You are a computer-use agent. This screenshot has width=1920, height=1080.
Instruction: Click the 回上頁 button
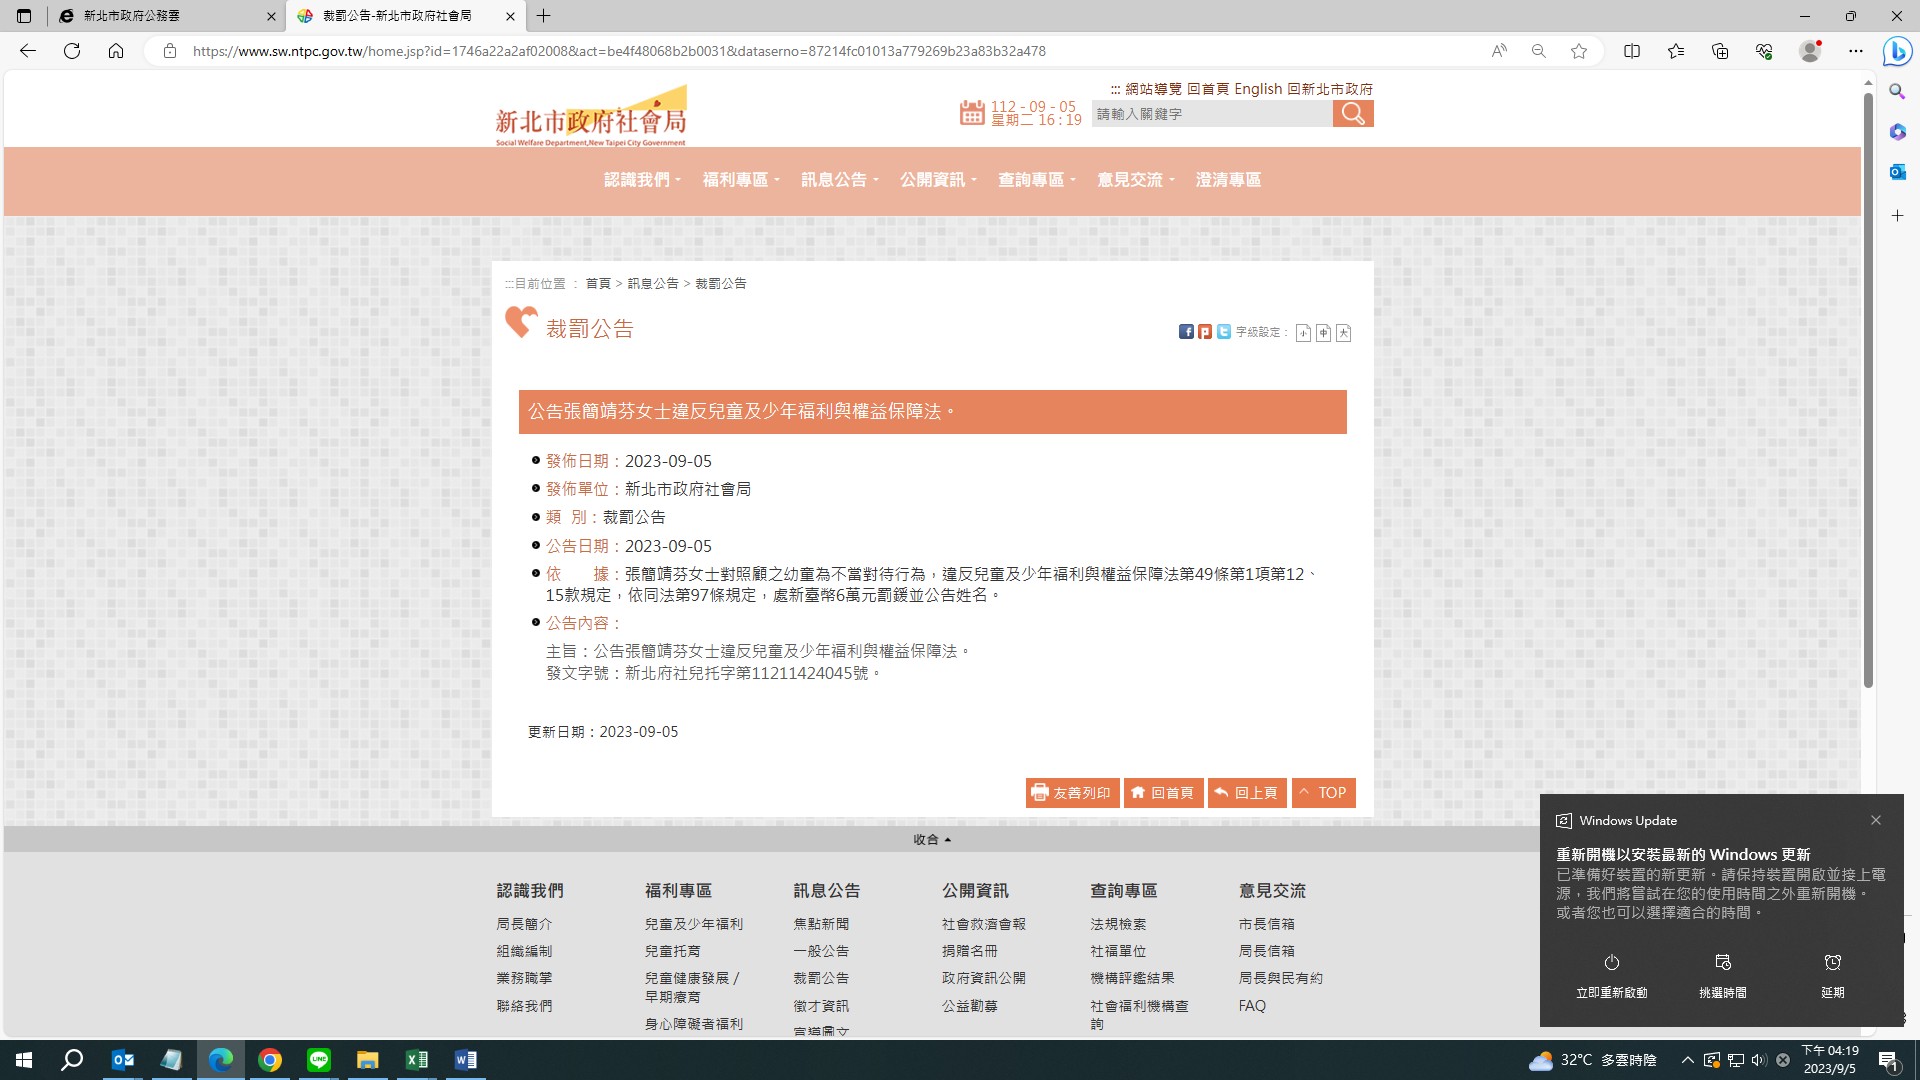[x=1247, y=793]
